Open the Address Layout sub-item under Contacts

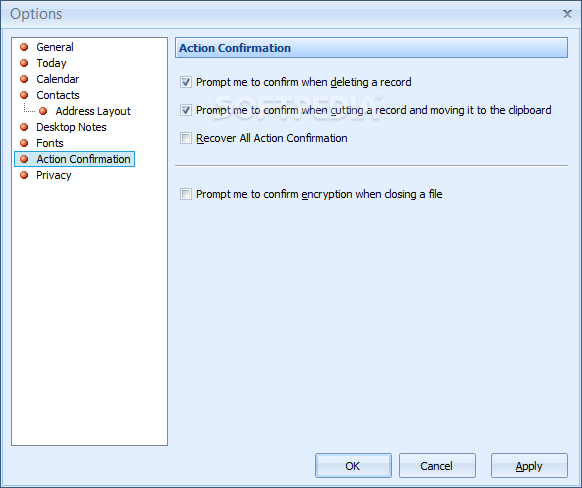click(93, 111)
